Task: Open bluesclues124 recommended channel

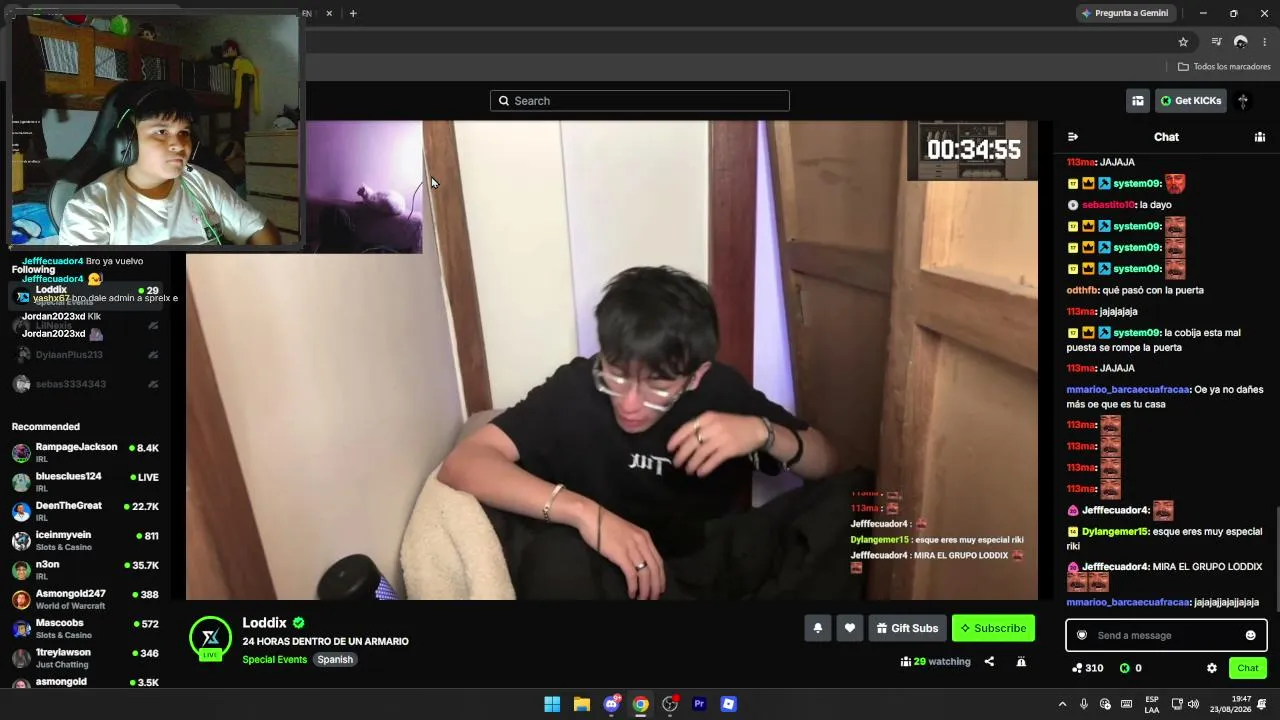Action: tap(85, 482)
